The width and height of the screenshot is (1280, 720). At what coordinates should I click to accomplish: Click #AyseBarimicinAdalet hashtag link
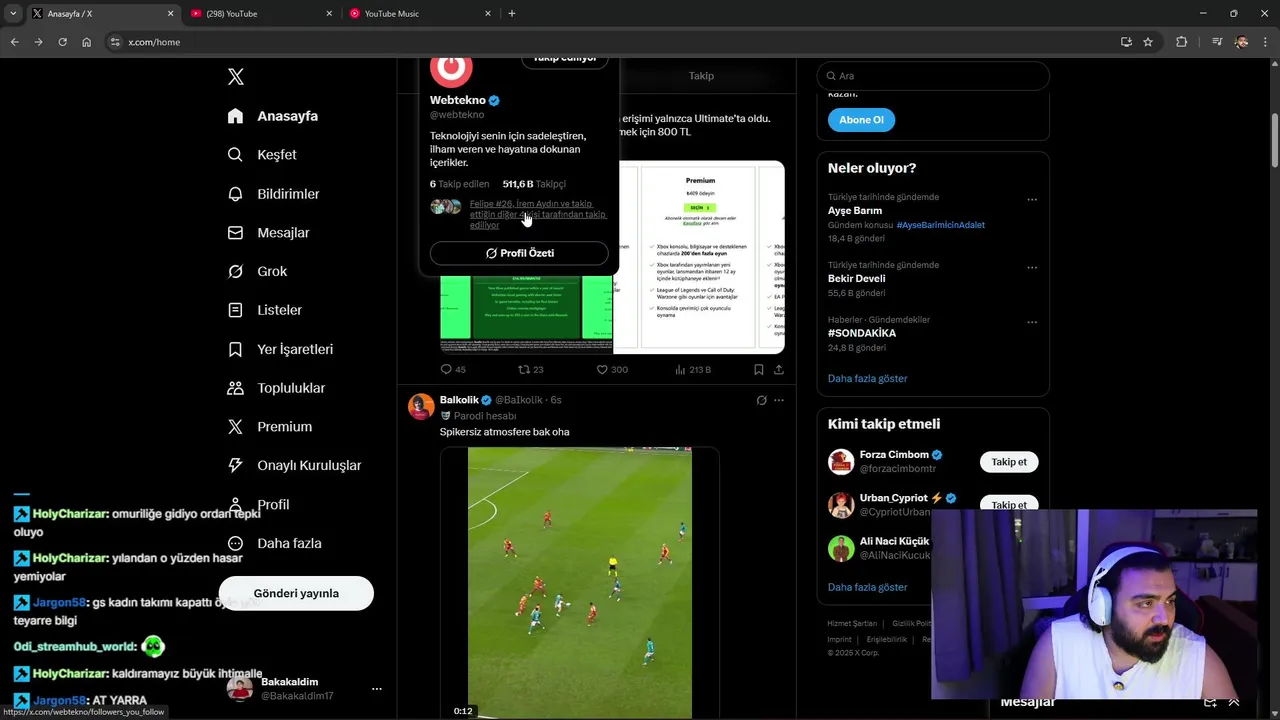pos(941,225)
